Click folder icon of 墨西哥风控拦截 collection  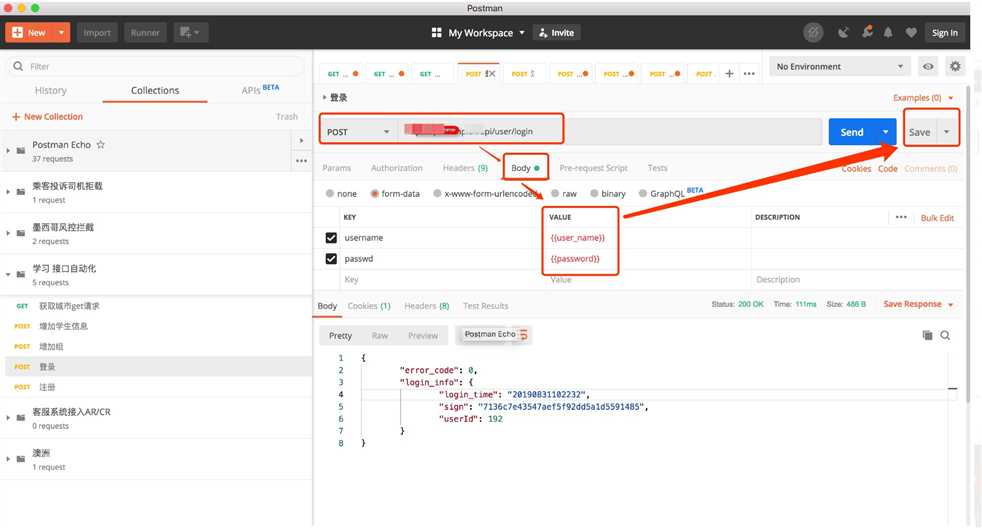click(21, 233)
